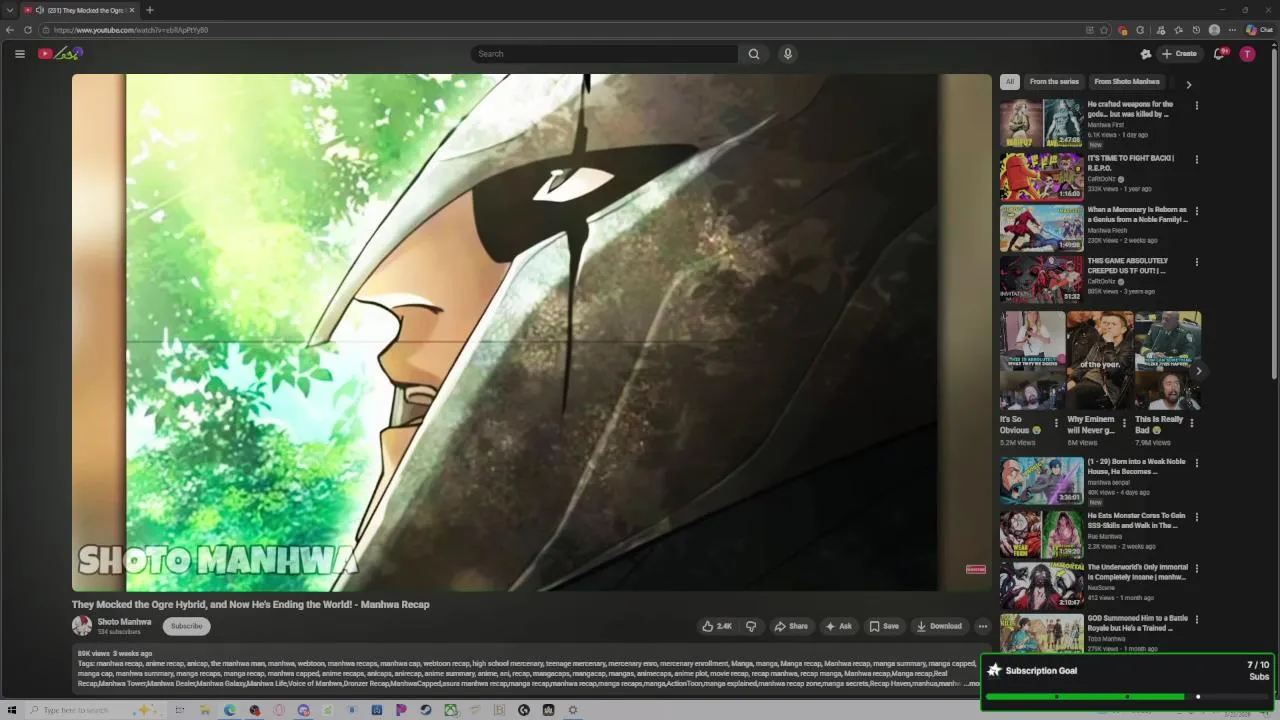1280x720 pixels.
Task: Start voice search with microphone icon
Action: tap(788, 54)
